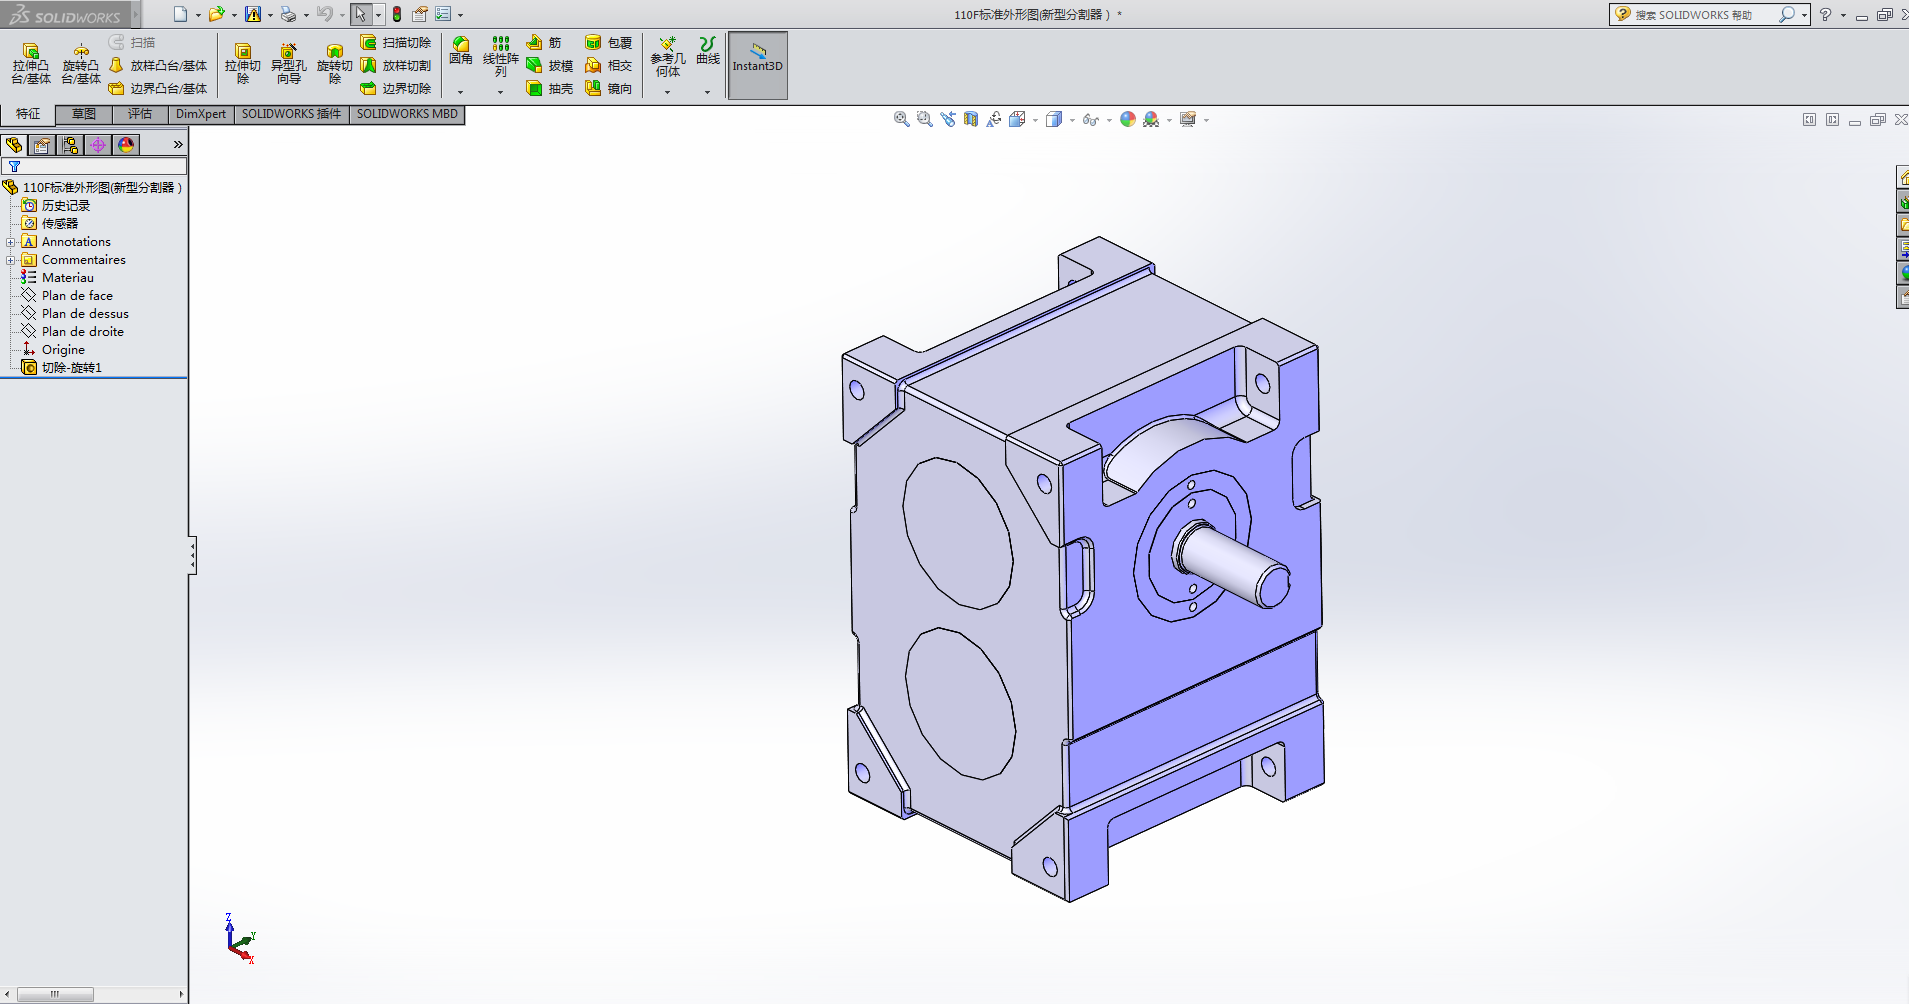Click the Zoom to Fit magnifier icon
The width and height of the screenshot is (1909, 1004).
pos(901,120)
